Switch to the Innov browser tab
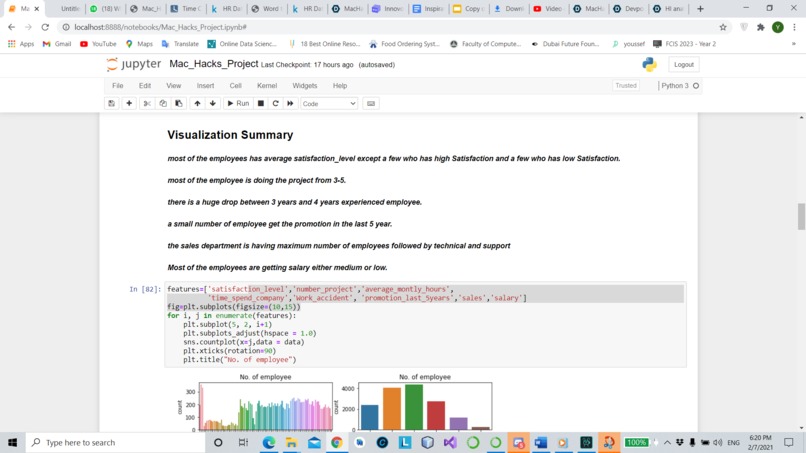This screenshot has height=453, width=806. [x=387, y=9]
